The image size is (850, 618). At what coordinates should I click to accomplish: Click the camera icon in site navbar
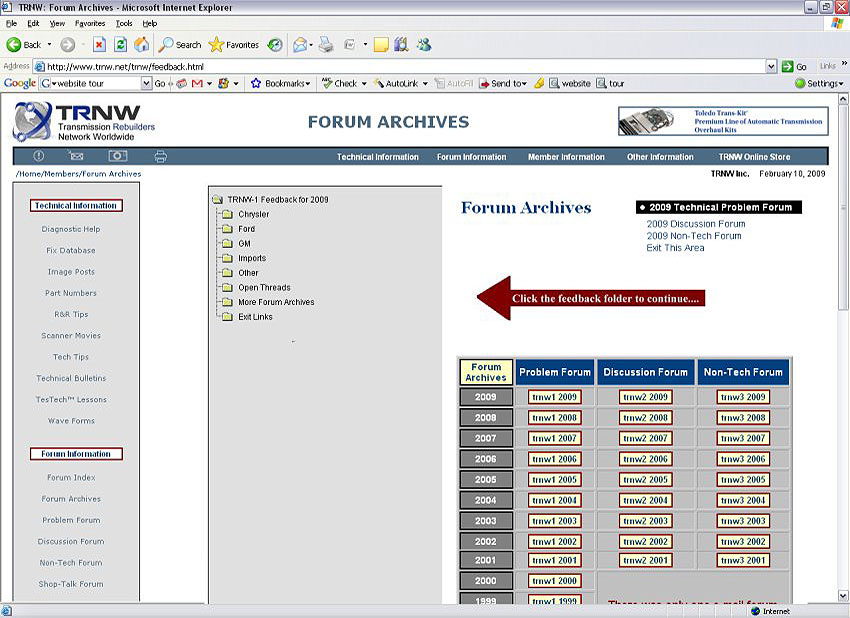tap(118, 156)
